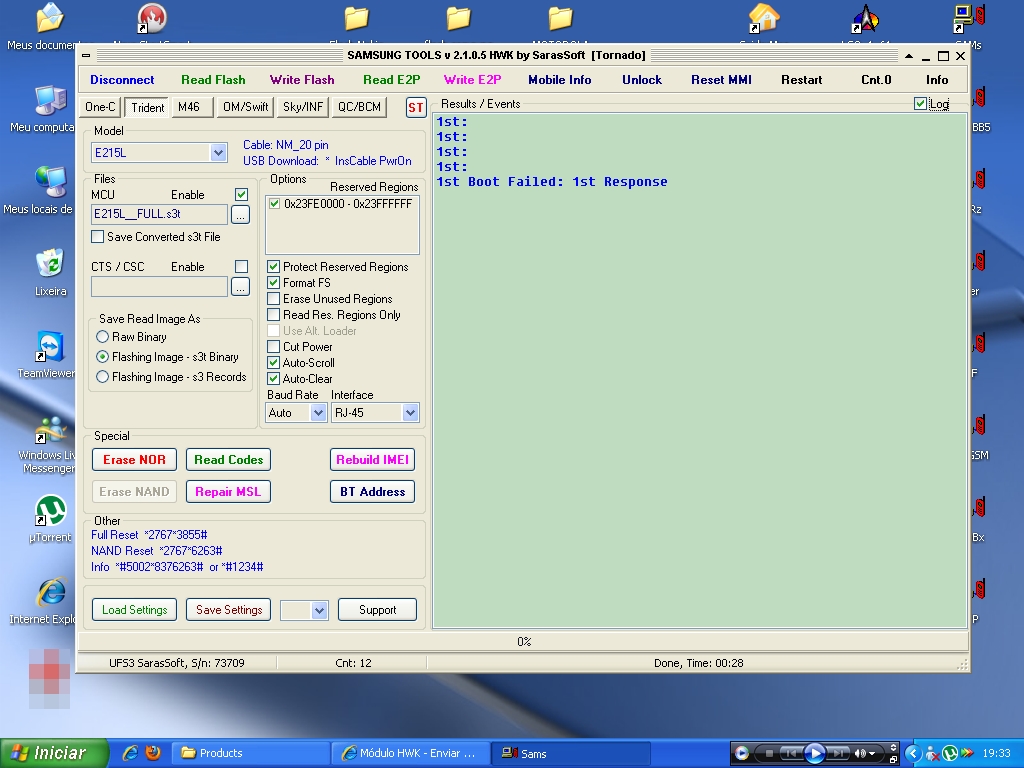Enable the Cut Power option

coord(274,347)
